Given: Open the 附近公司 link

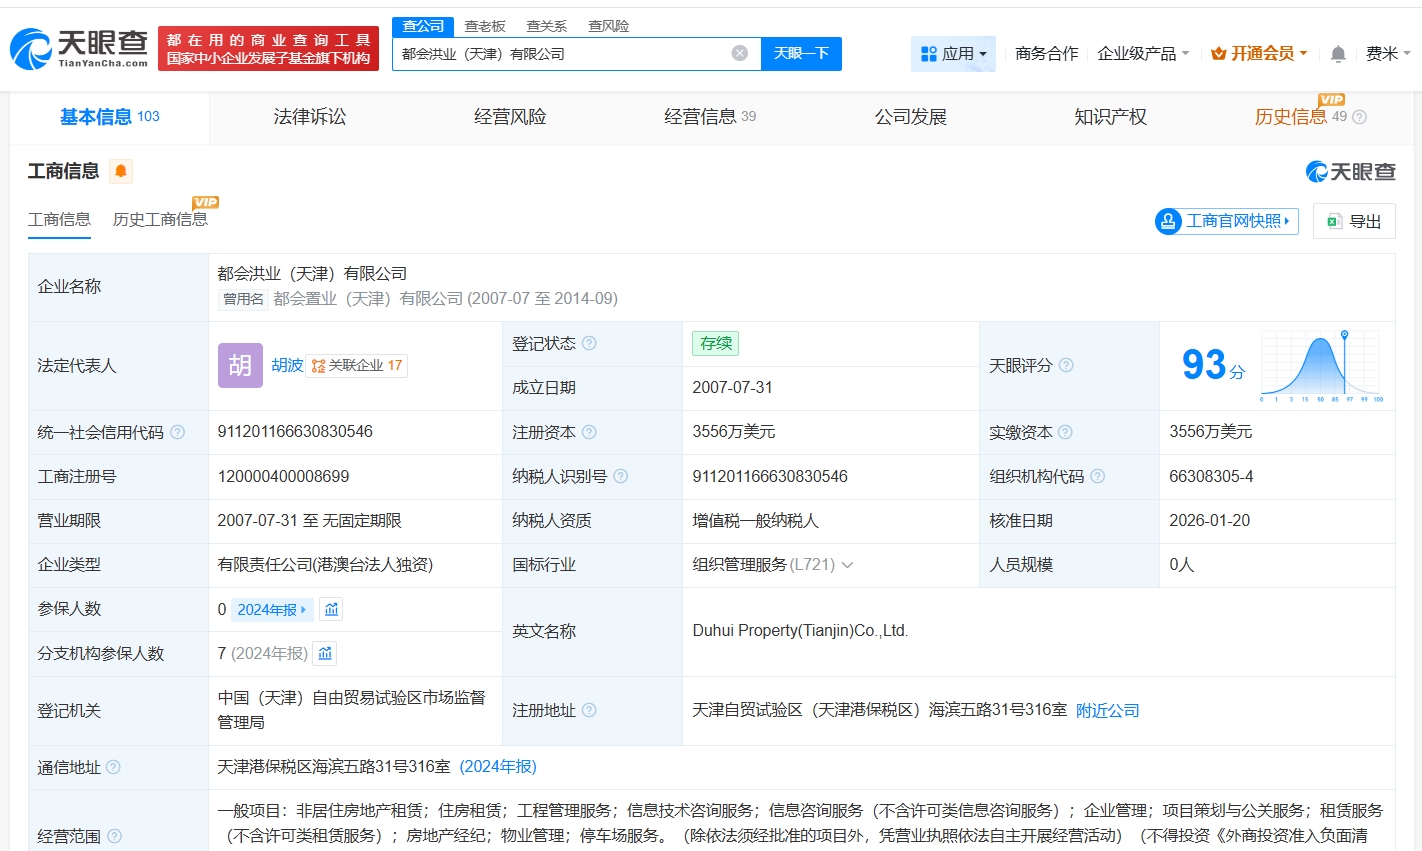Looking at the screenshot, I should tap(1107, 711).
